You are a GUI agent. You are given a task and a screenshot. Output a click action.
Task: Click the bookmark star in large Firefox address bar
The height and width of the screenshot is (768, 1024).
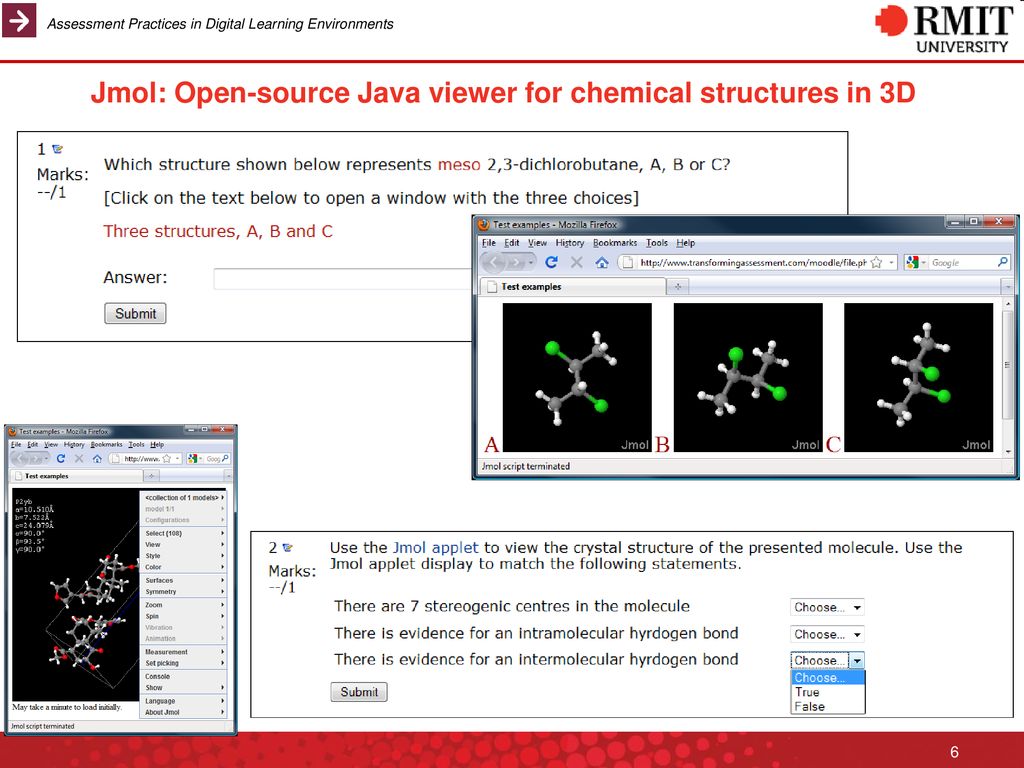[876, 263]
